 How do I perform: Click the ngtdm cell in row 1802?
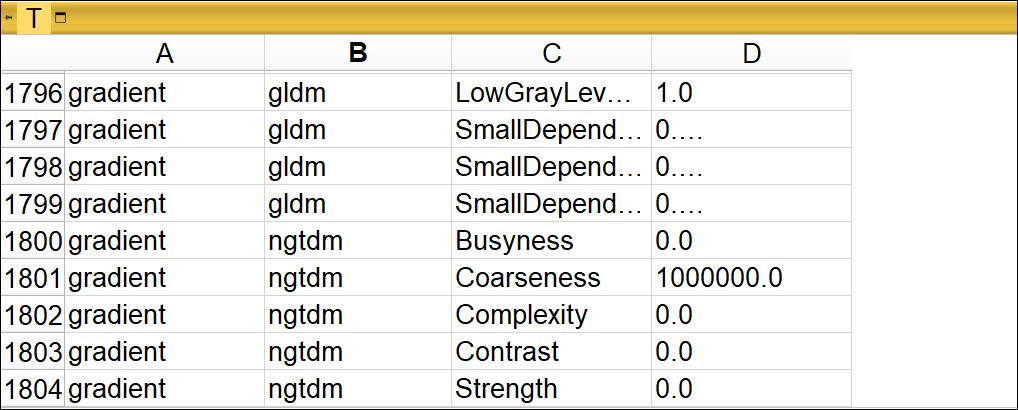pos(358,315)
